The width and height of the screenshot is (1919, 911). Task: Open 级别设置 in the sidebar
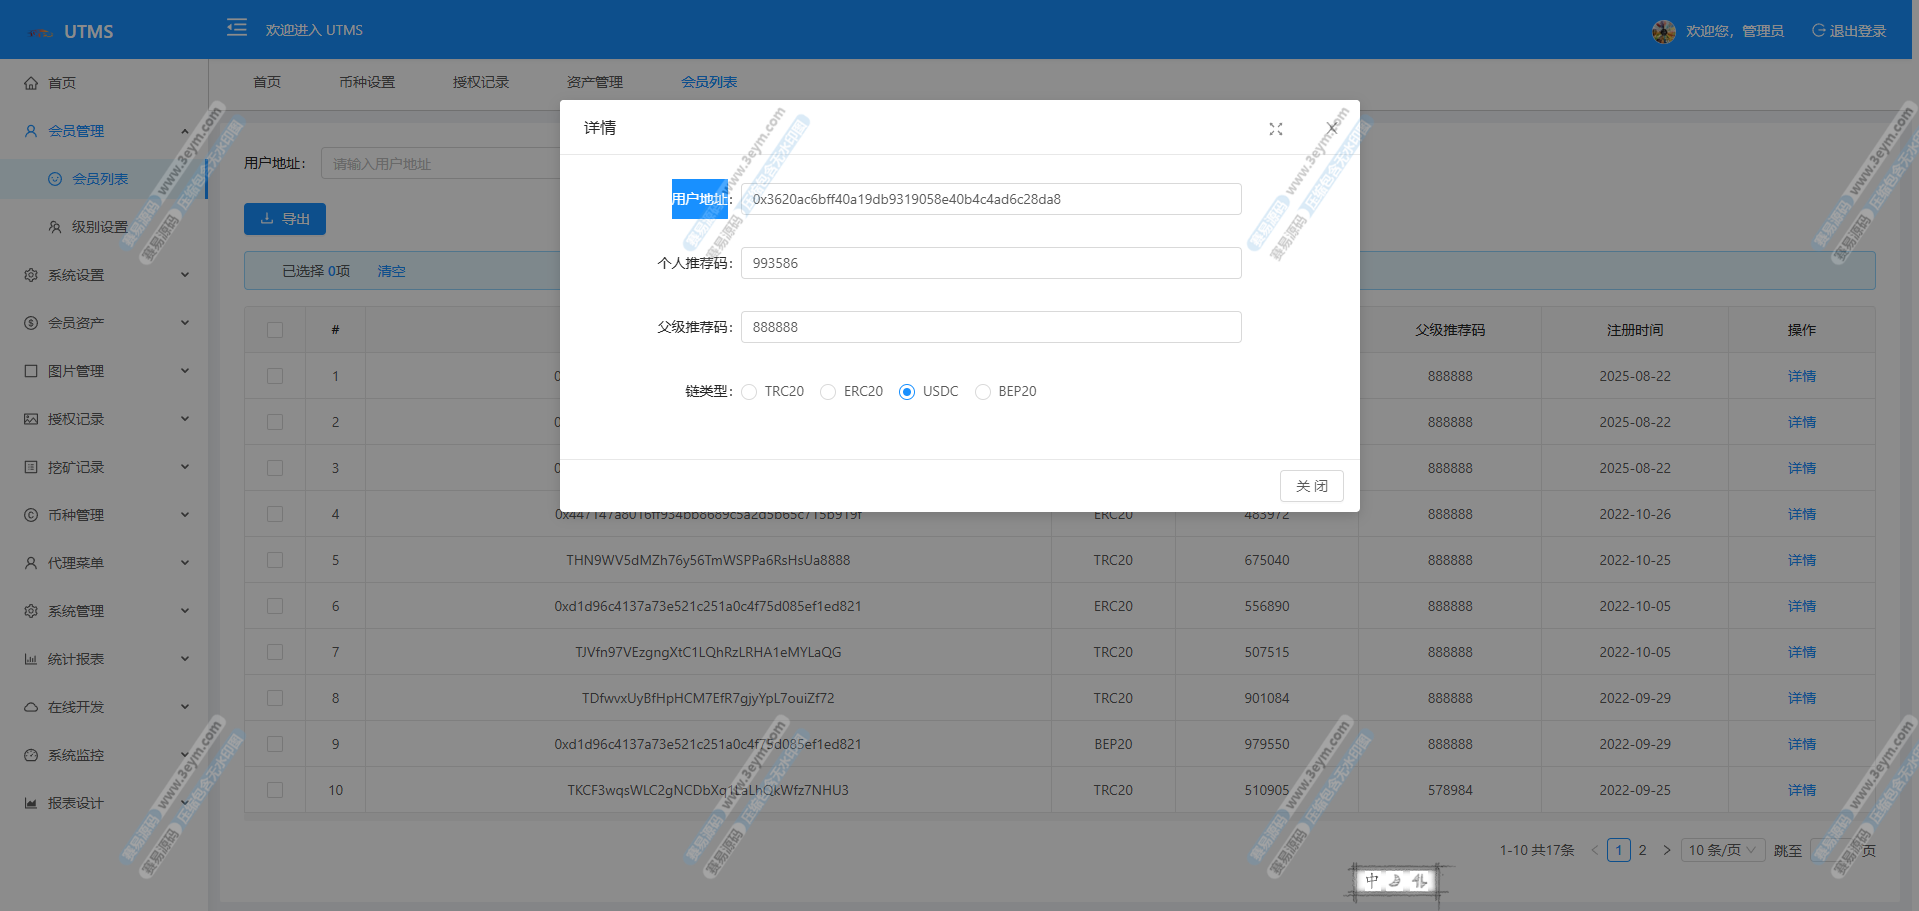click(100, 227)
